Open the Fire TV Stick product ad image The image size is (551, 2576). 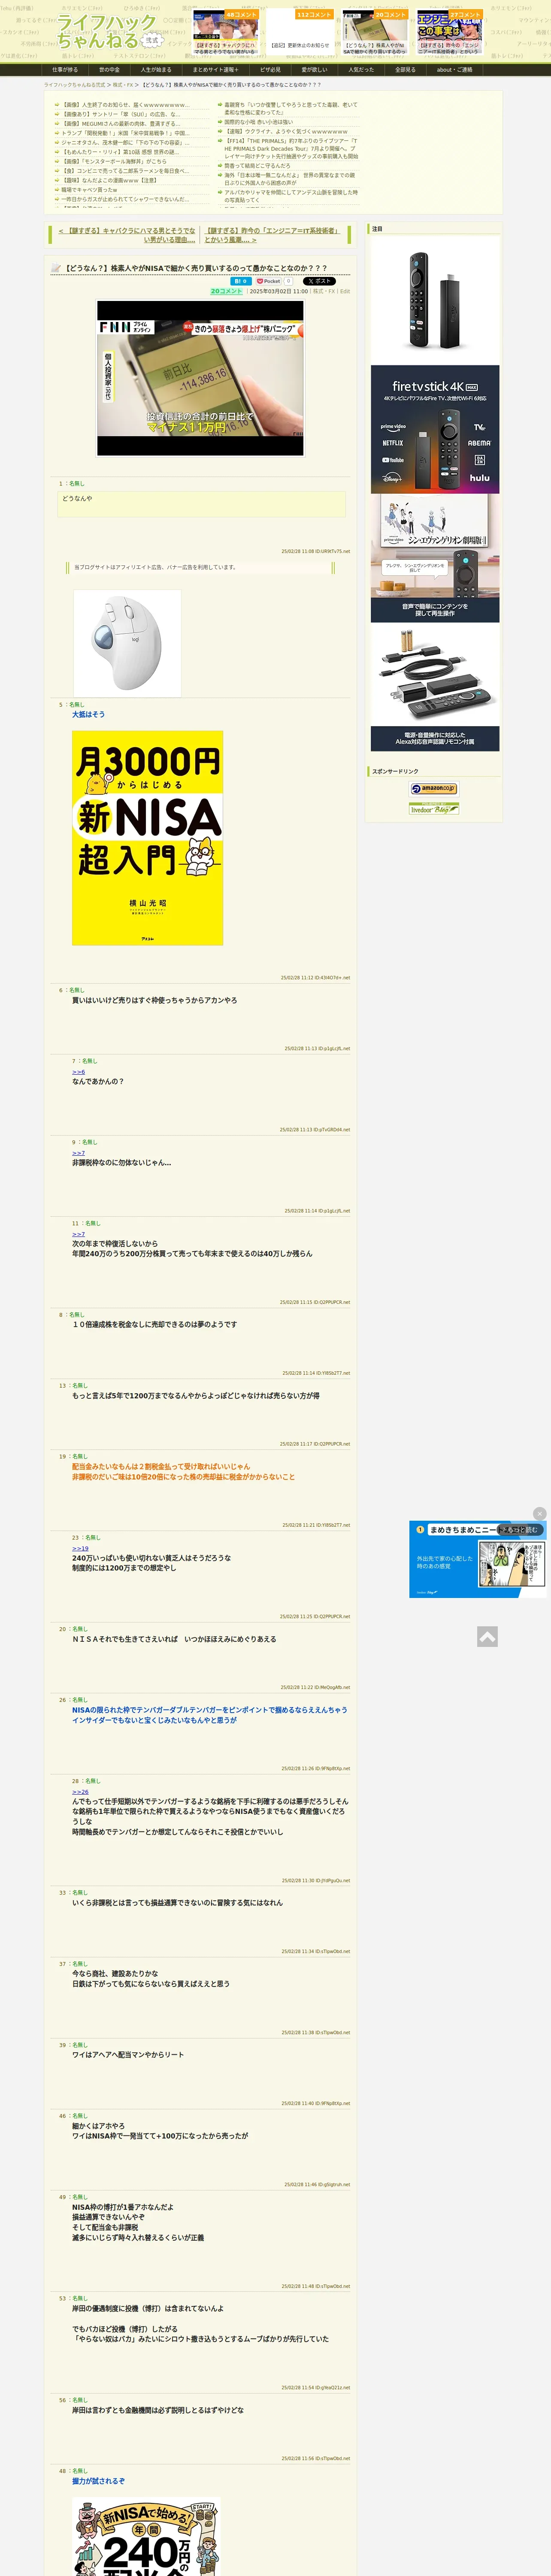click(435, 300)
